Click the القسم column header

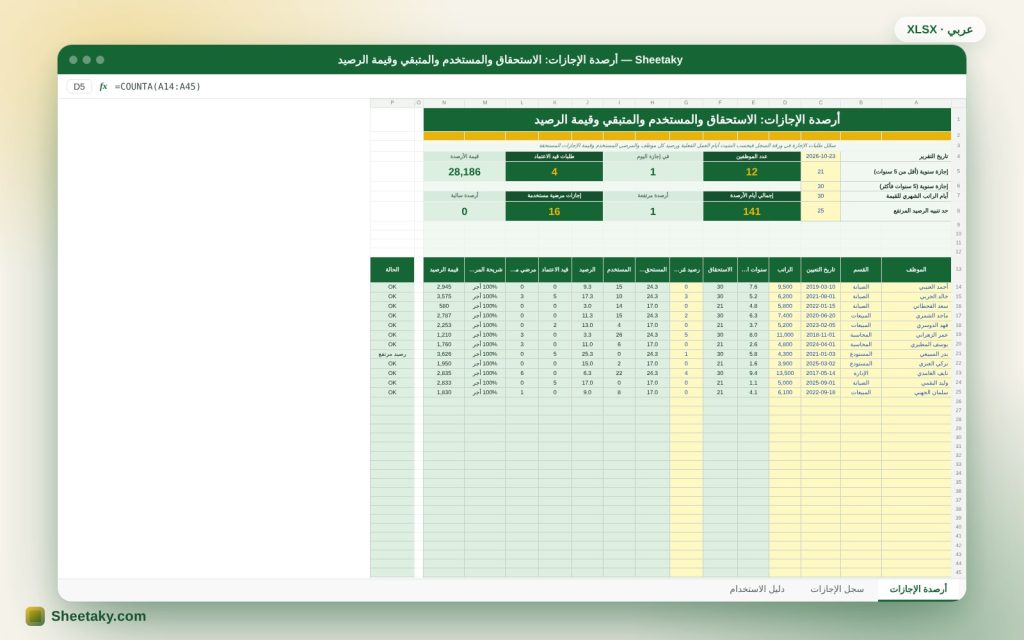861,270
